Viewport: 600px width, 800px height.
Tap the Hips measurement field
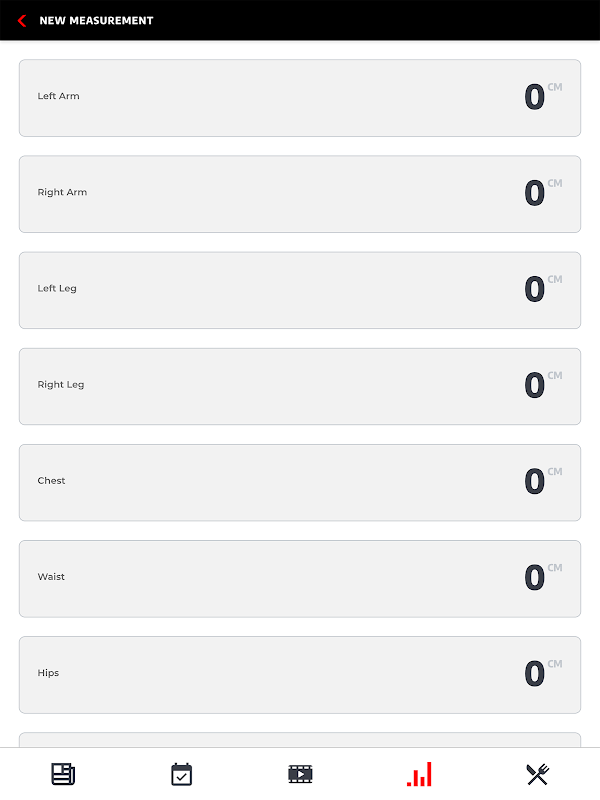click(300, 674)
